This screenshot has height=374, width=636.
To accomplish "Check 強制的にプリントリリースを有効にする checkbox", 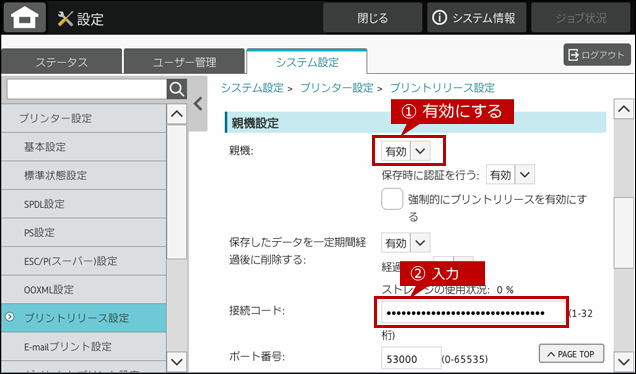I will (392, 199).
